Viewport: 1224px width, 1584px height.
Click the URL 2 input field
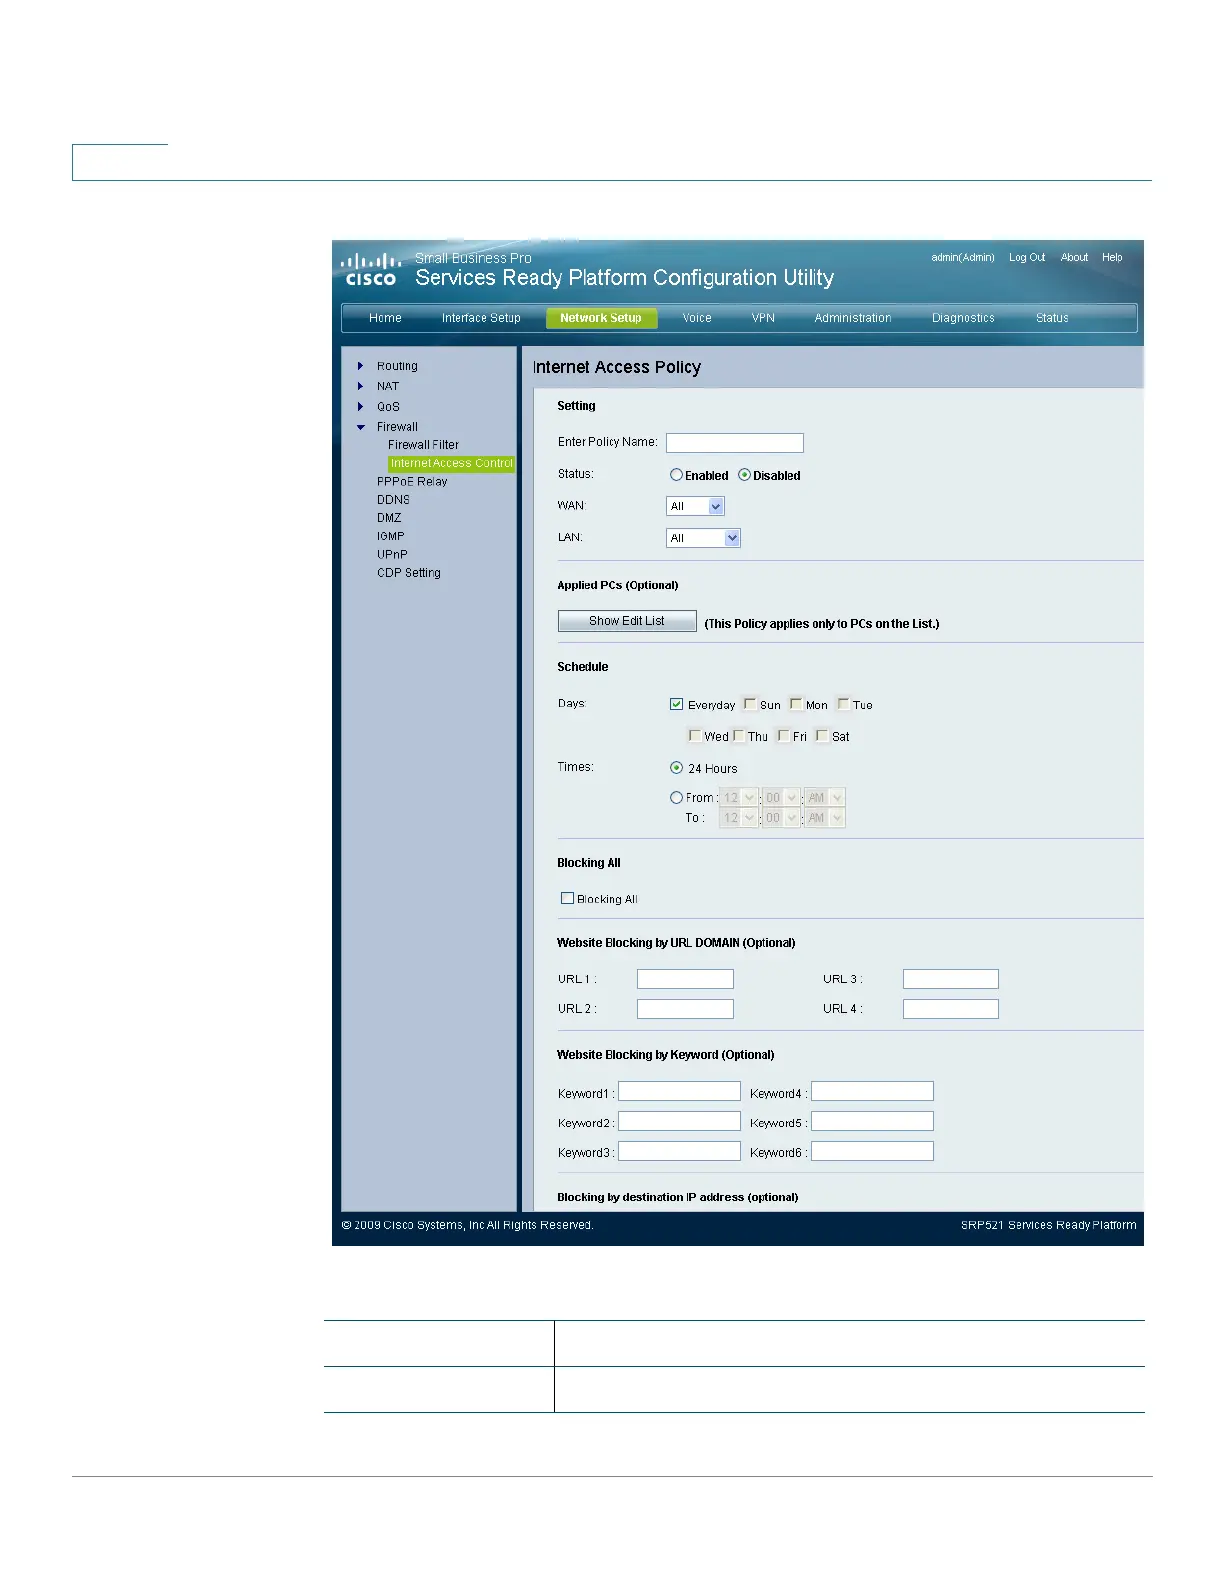click(x=685, y=1009)
